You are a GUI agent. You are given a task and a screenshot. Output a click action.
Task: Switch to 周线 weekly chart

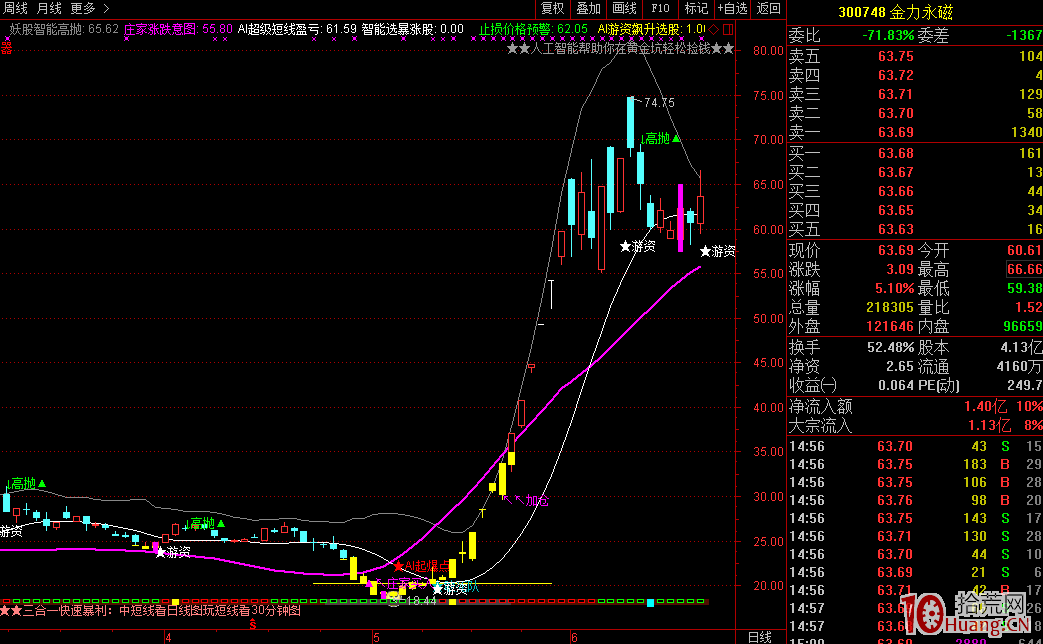point(15,8)
